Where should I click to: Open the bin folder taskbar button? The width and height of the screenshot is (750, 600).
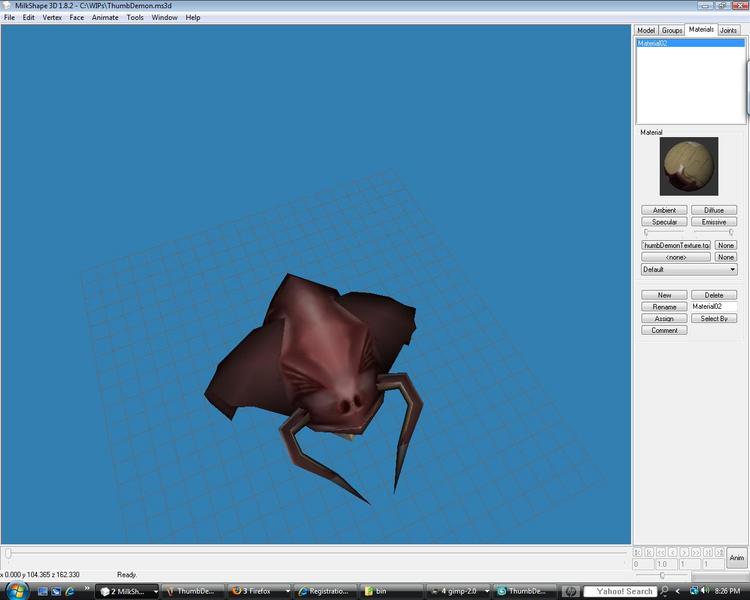[x=391, y=591]
